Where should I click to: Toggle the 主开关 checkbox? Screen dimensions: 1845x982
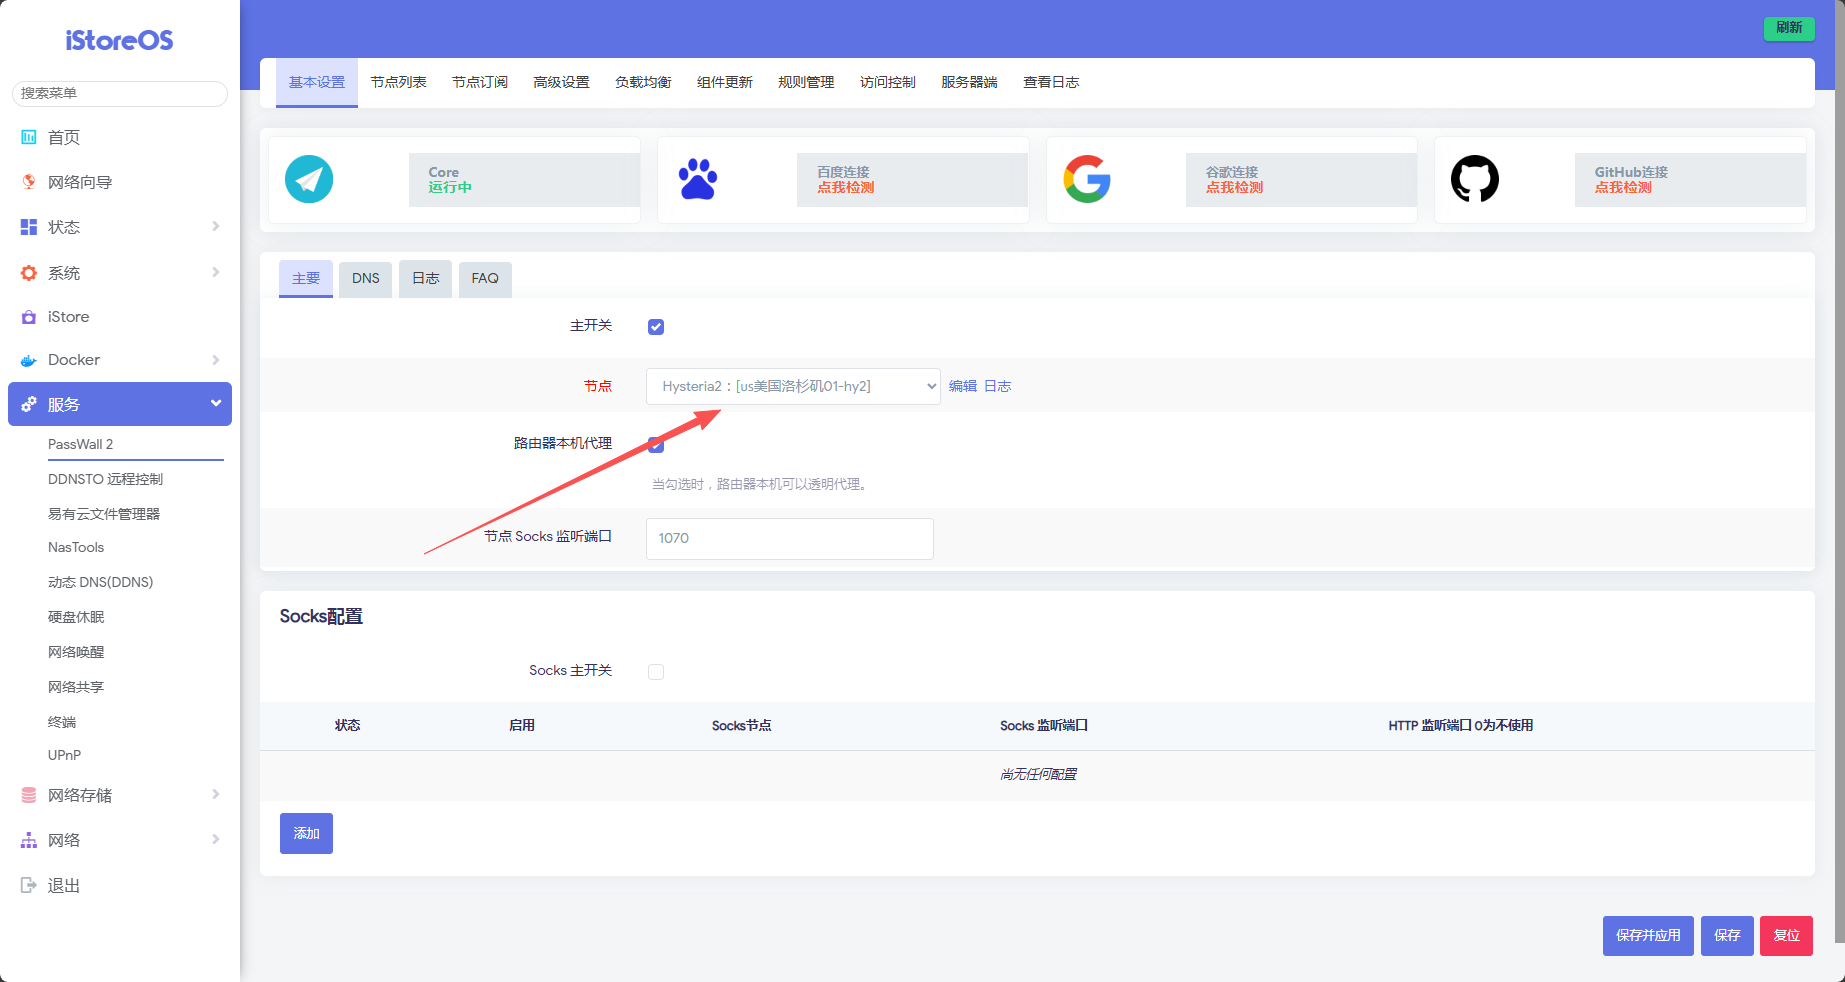point(656,327)
